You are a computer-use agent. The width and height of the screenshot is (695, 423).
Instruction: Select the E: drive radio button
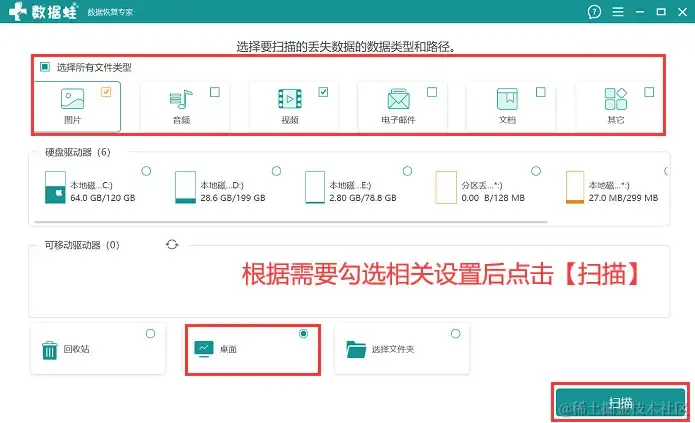[x=407, y=171]
